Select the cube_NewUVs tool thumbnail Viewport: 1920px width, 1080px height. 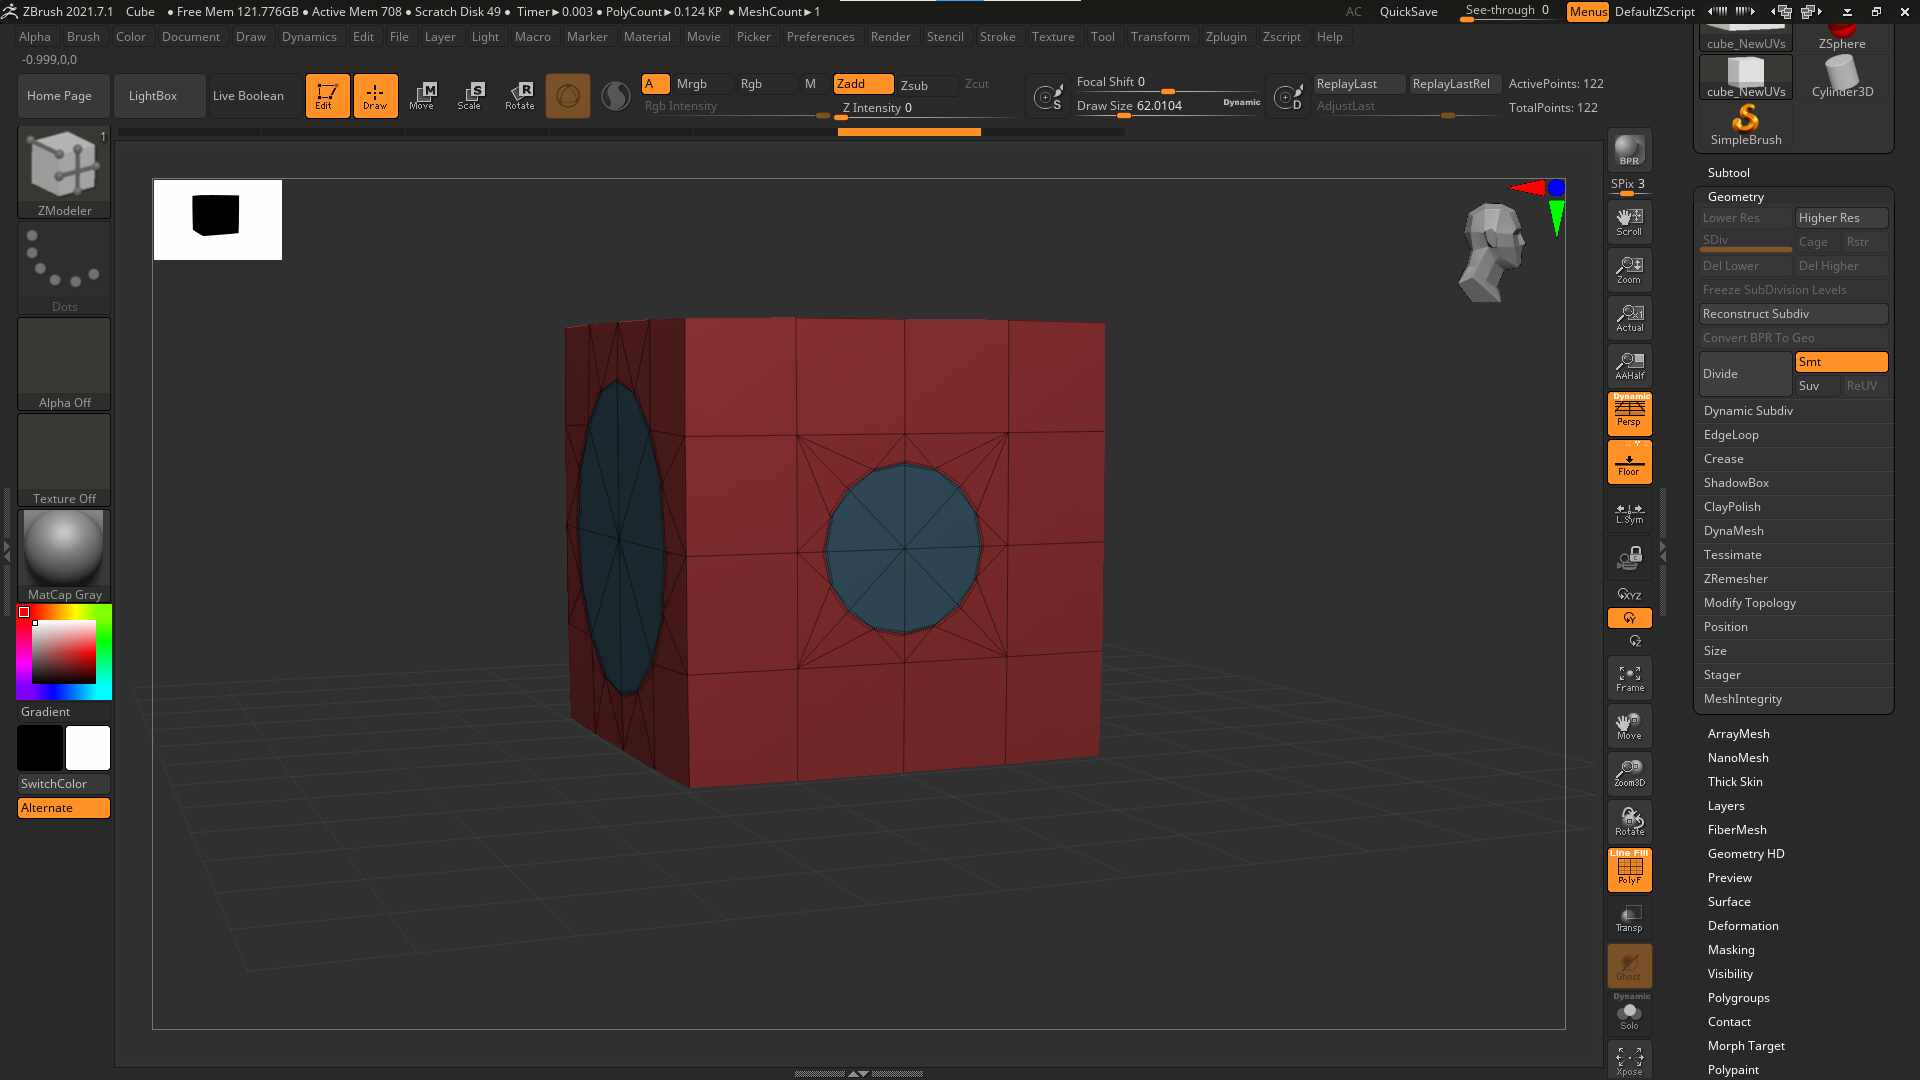tap(1745, 76)
